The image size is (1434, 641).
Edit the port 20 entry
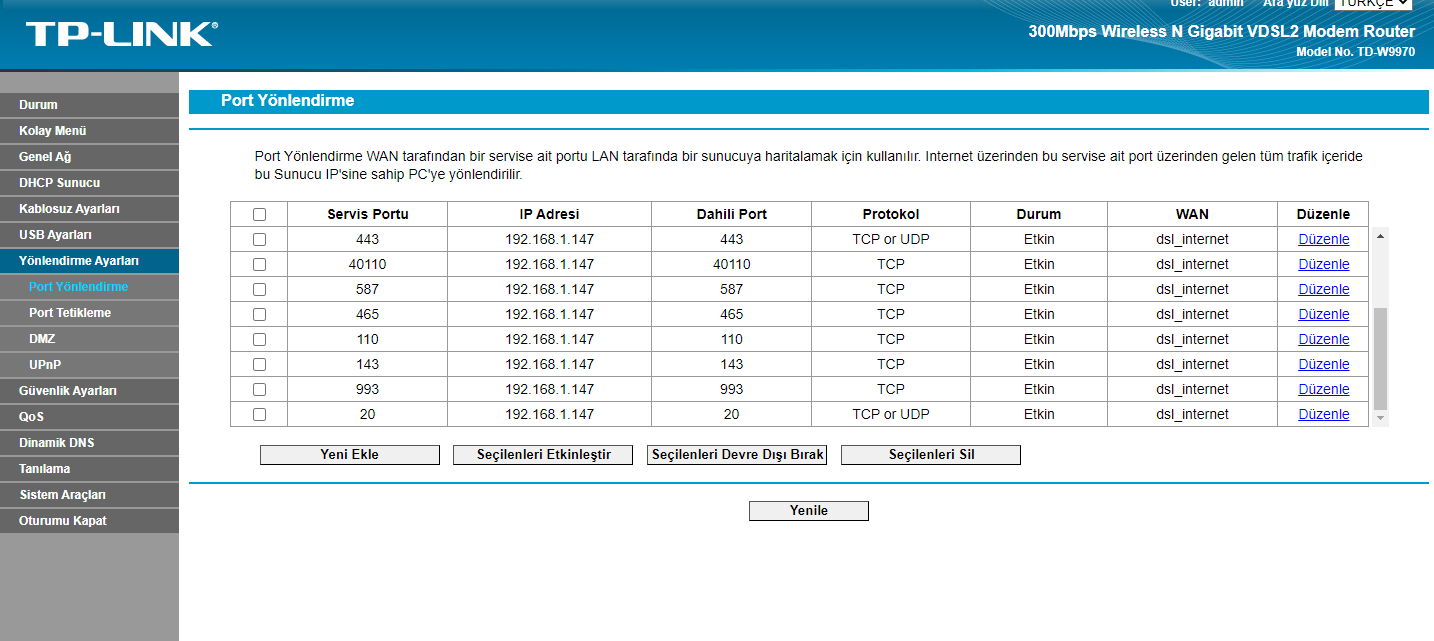pyautogui.click(x=1323, y=414)
